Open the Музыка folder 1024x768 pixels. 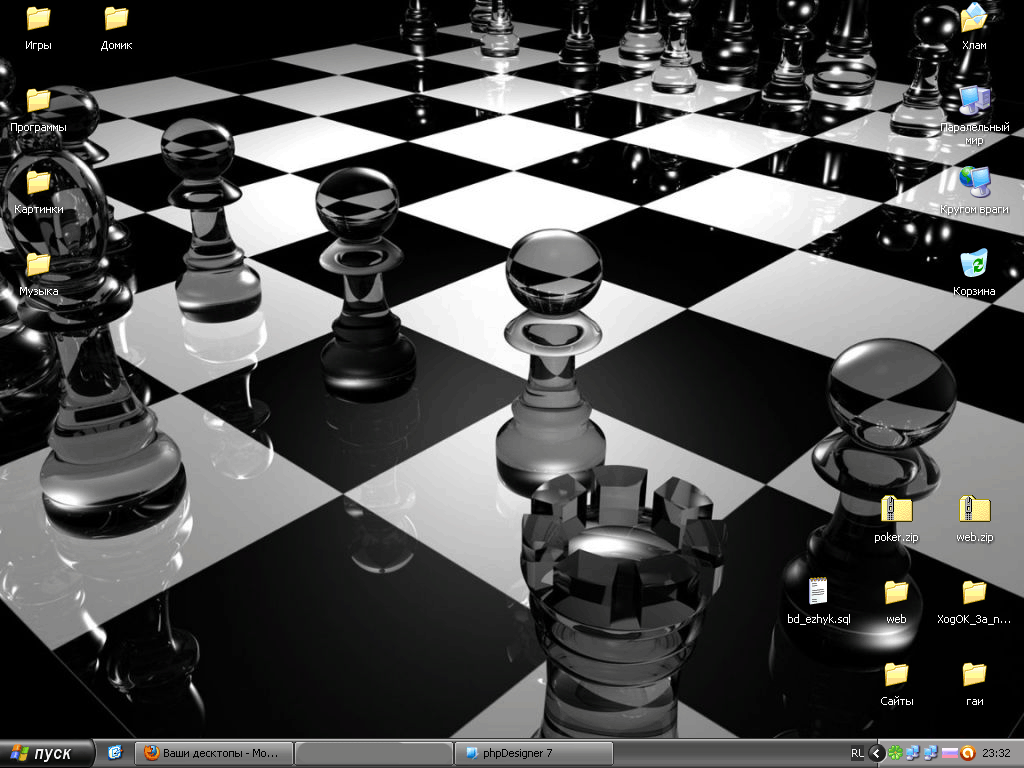(x=38, y=265)
